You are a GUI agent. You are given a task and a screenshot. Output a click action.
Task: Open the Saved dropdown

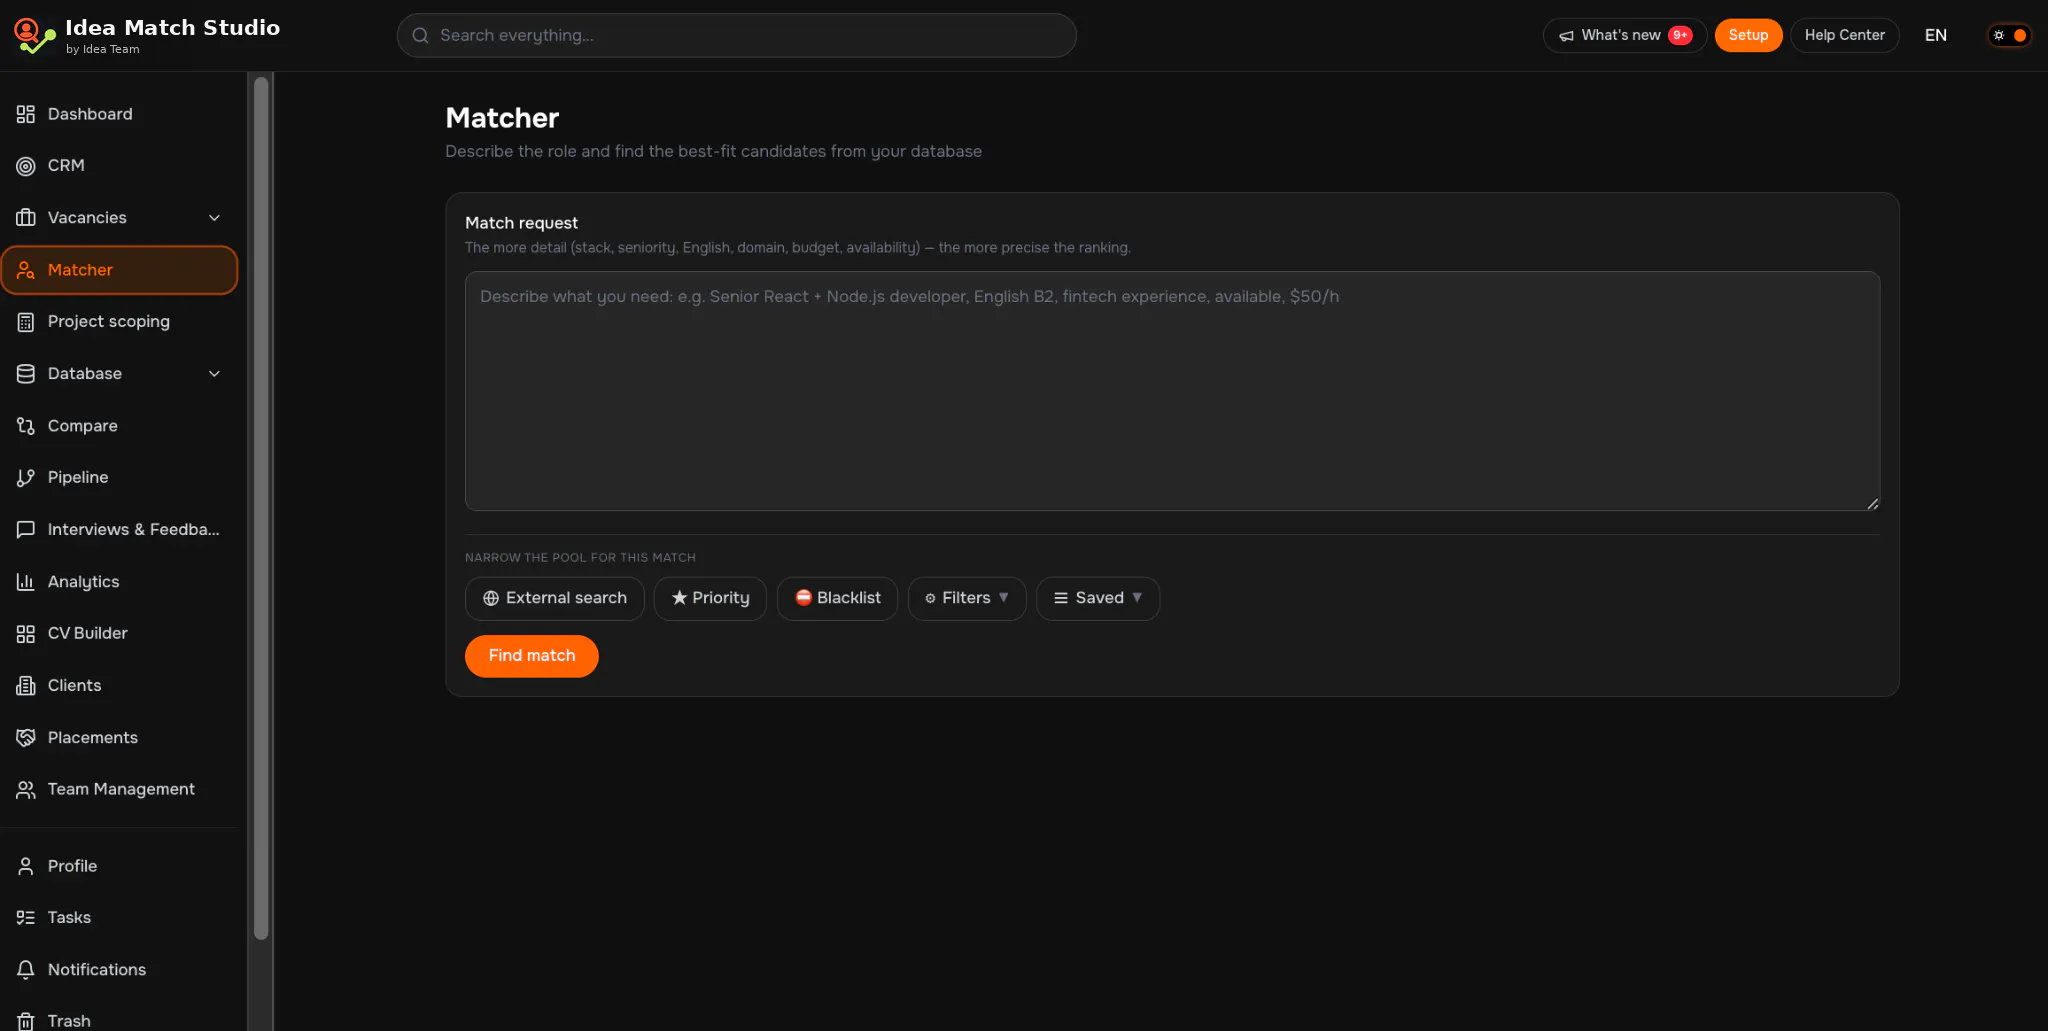point(1098,598)
